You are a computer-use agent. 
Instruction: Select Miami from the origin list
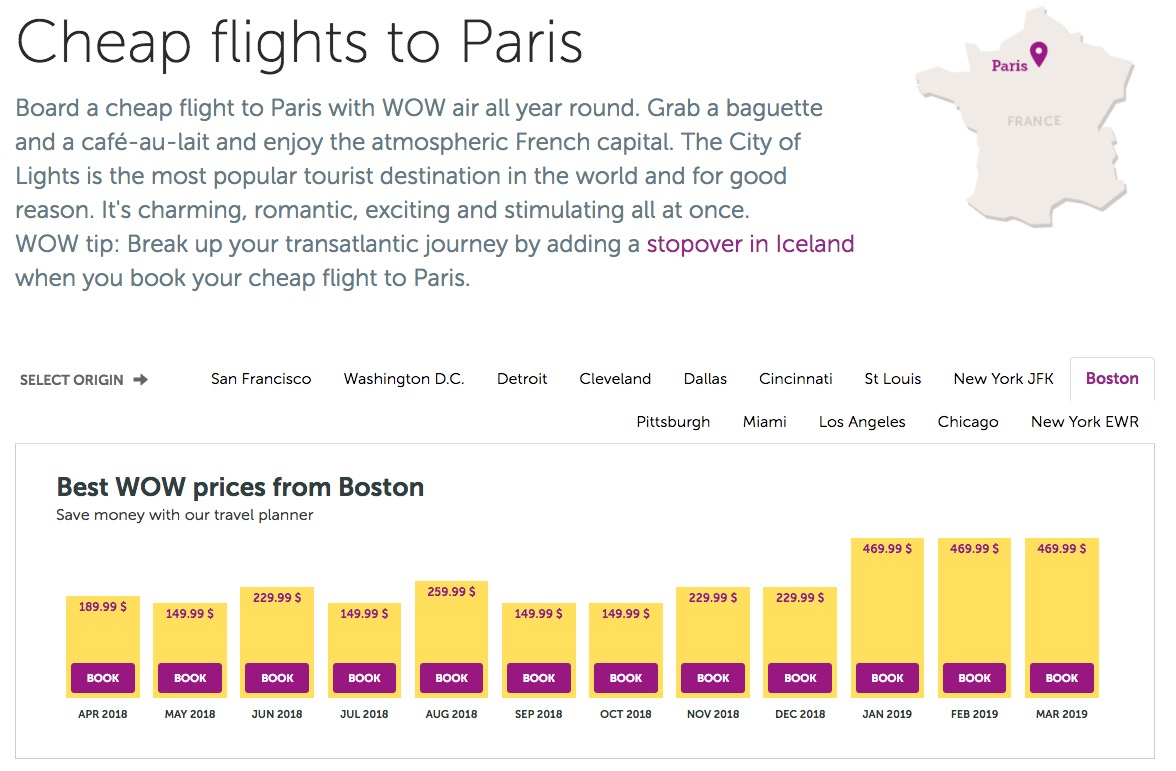765,422
